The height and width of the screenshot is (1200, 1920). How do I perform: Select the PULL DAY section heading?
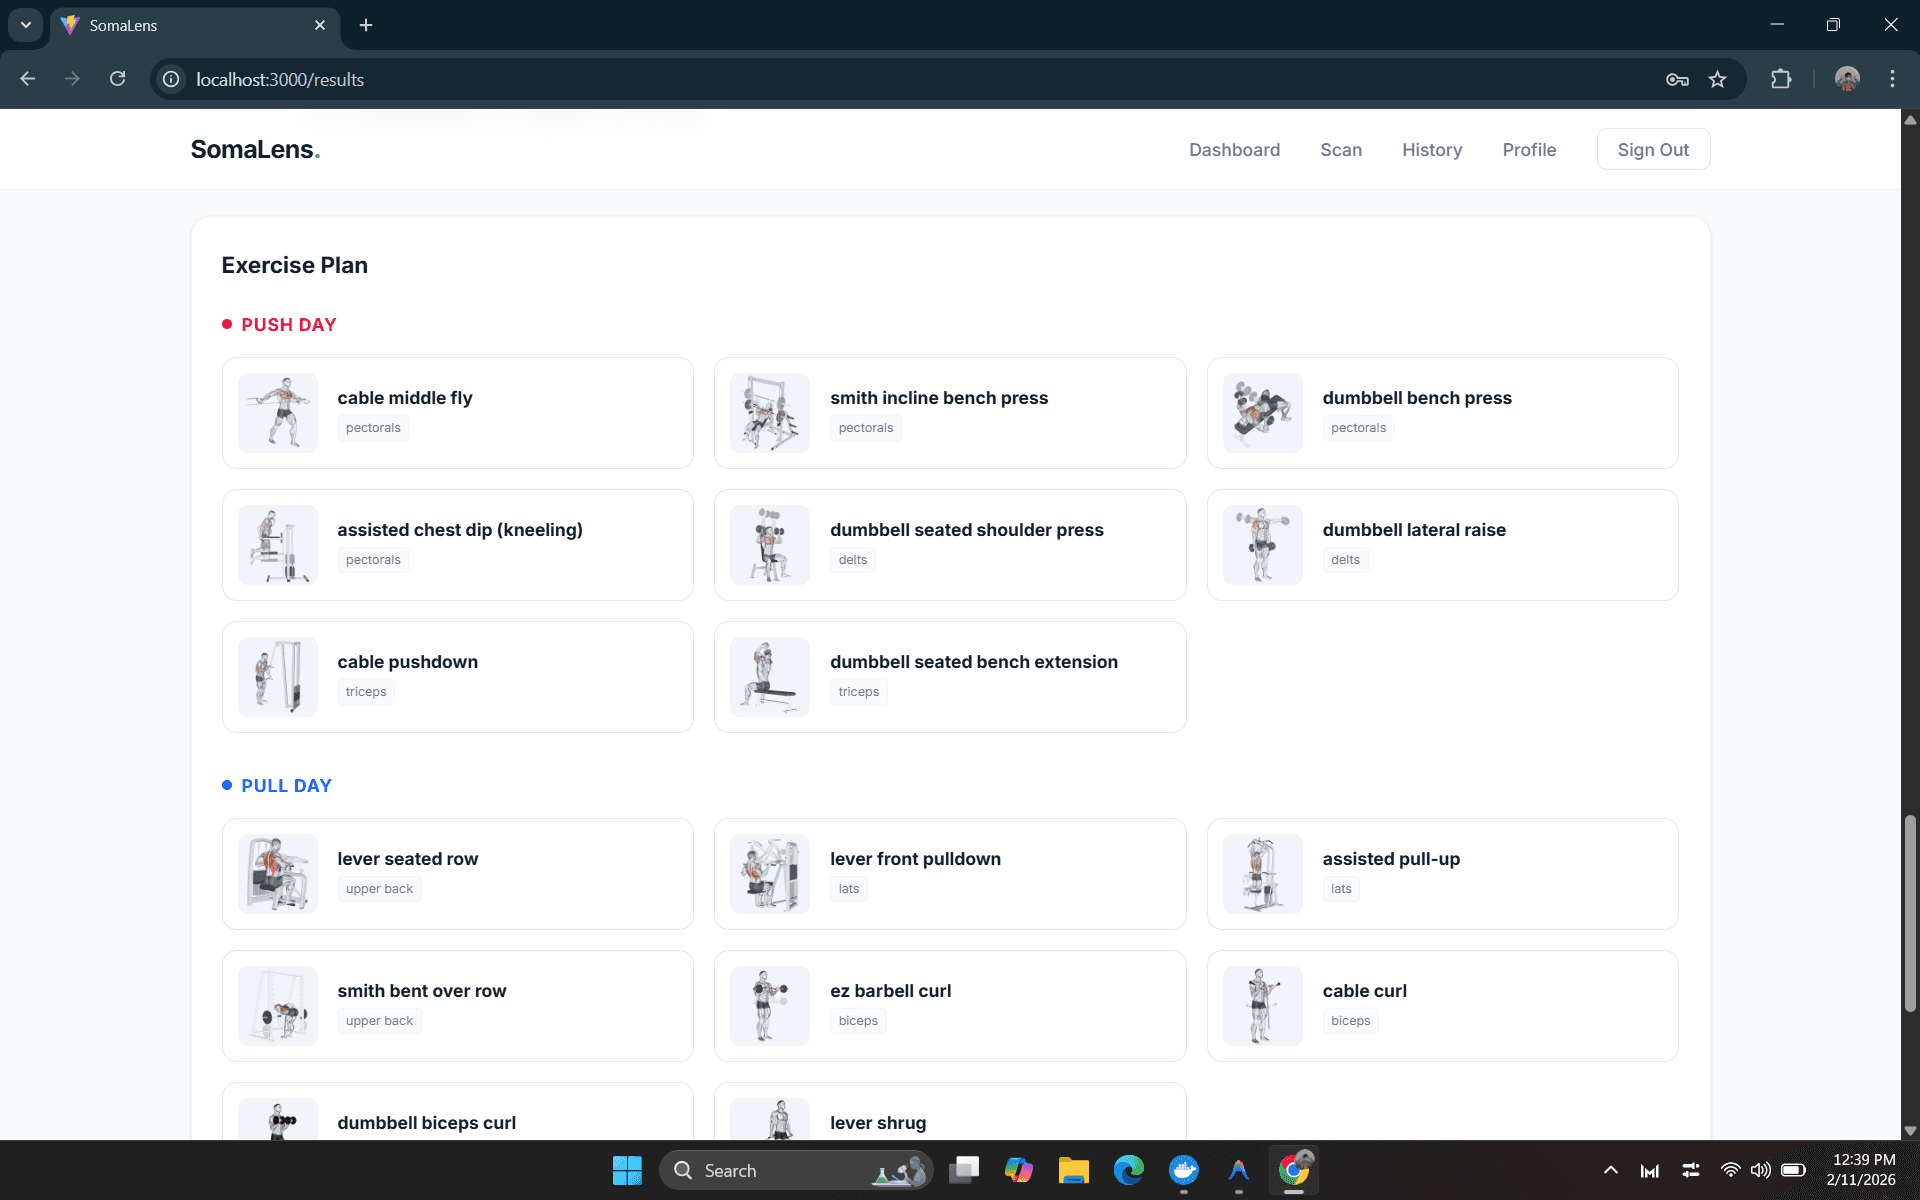click(286, 786)
